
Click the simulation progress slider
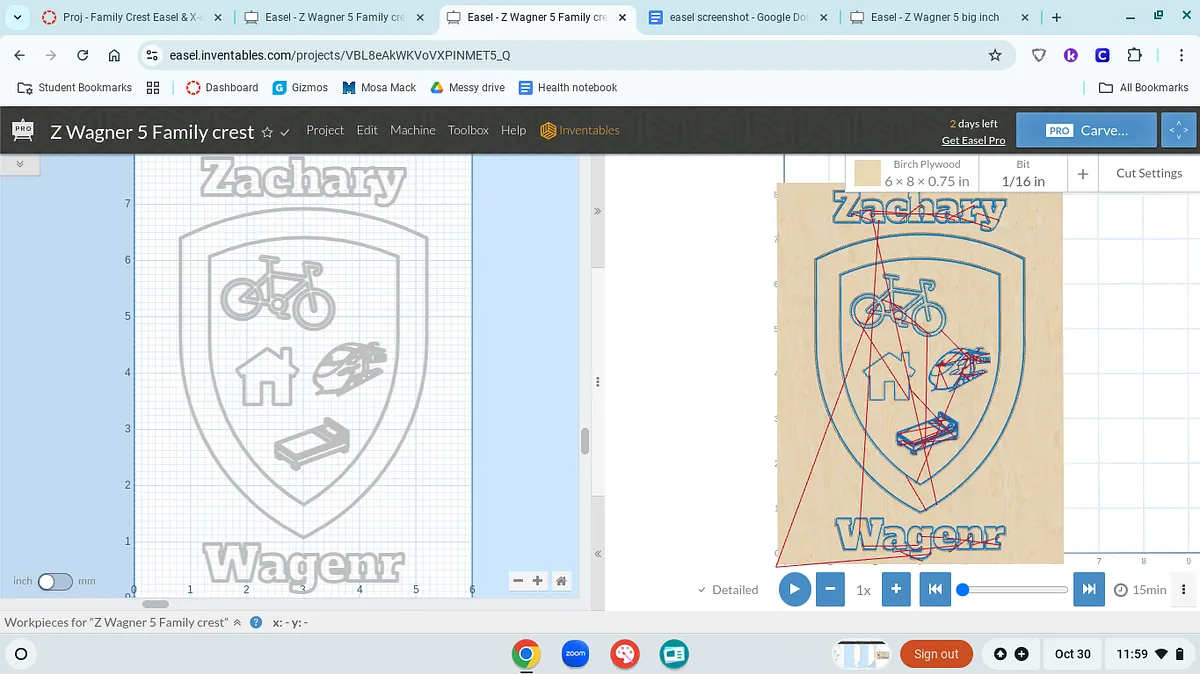(1014, 590)
